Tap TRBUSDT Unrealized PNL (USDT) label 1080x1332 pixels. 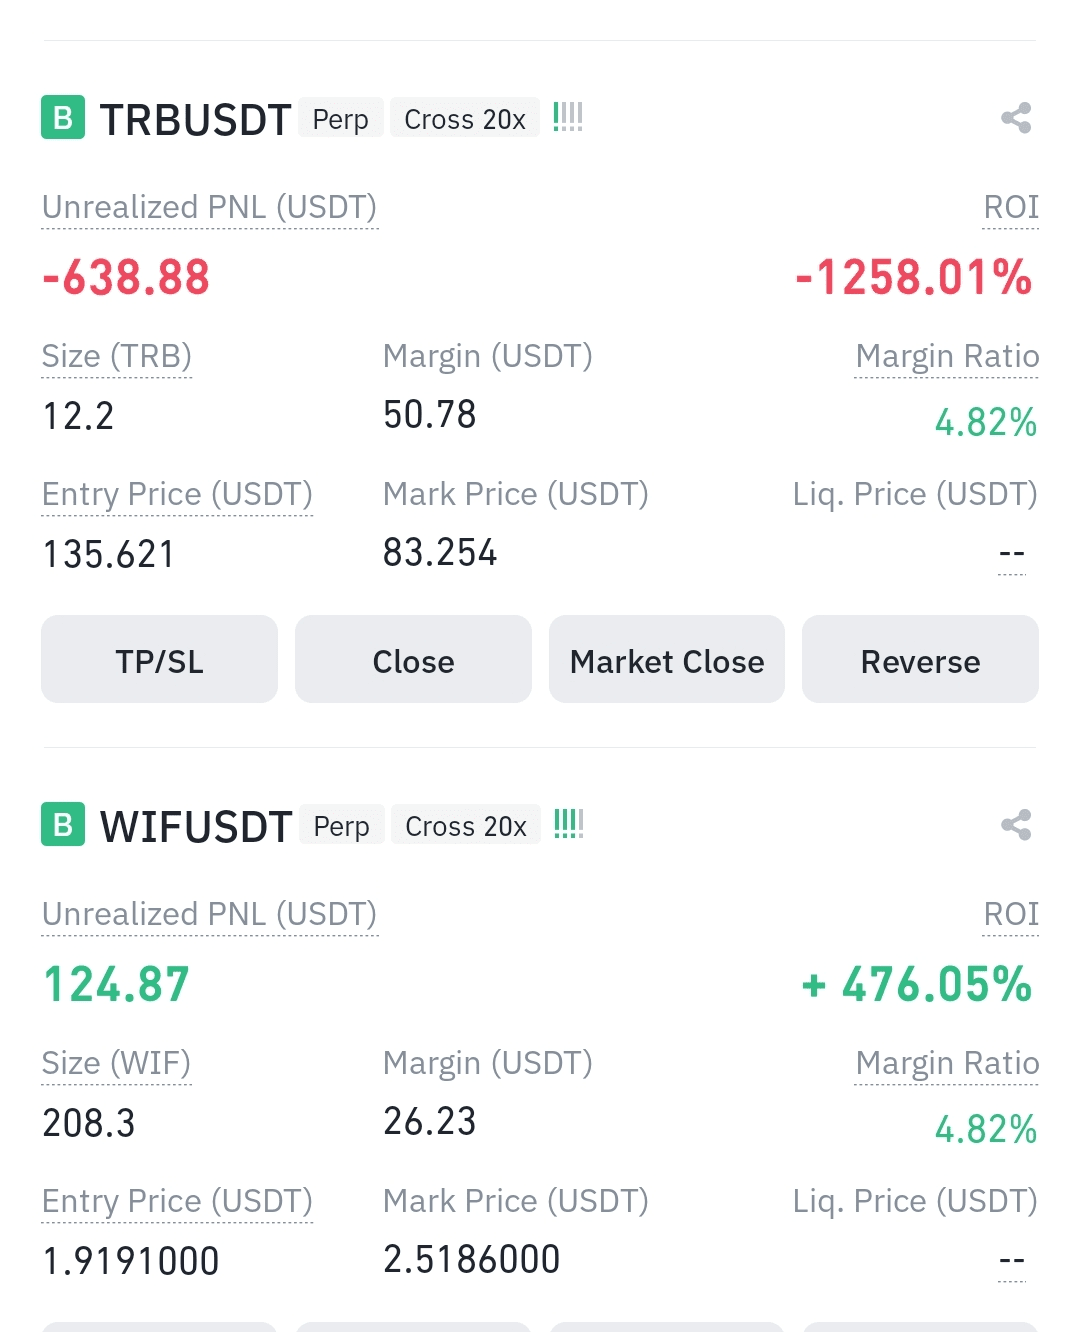coord(209,207)
